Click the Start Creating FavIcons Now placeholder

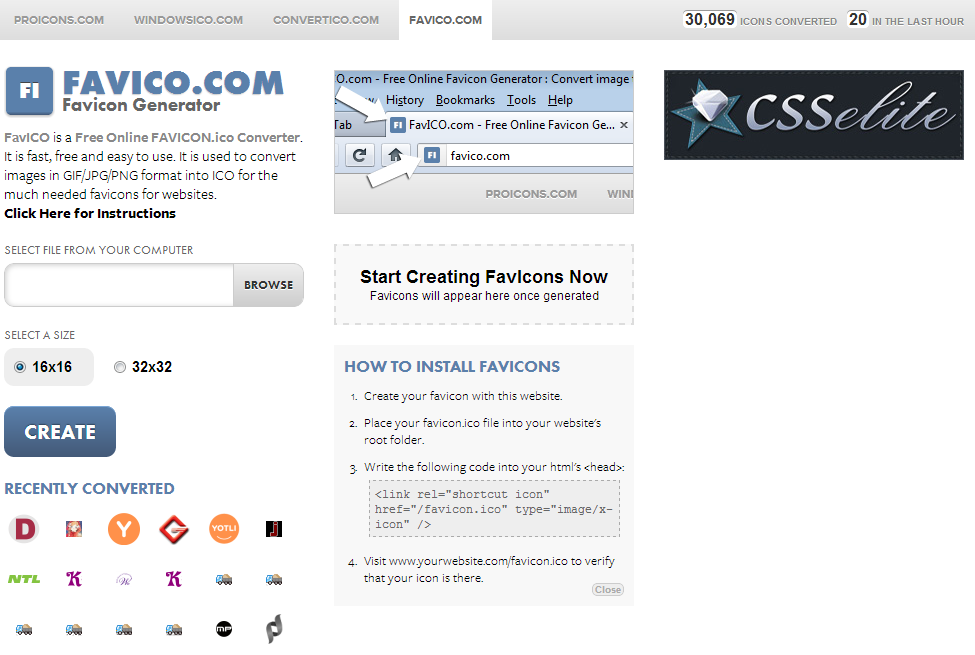[484, 285]
